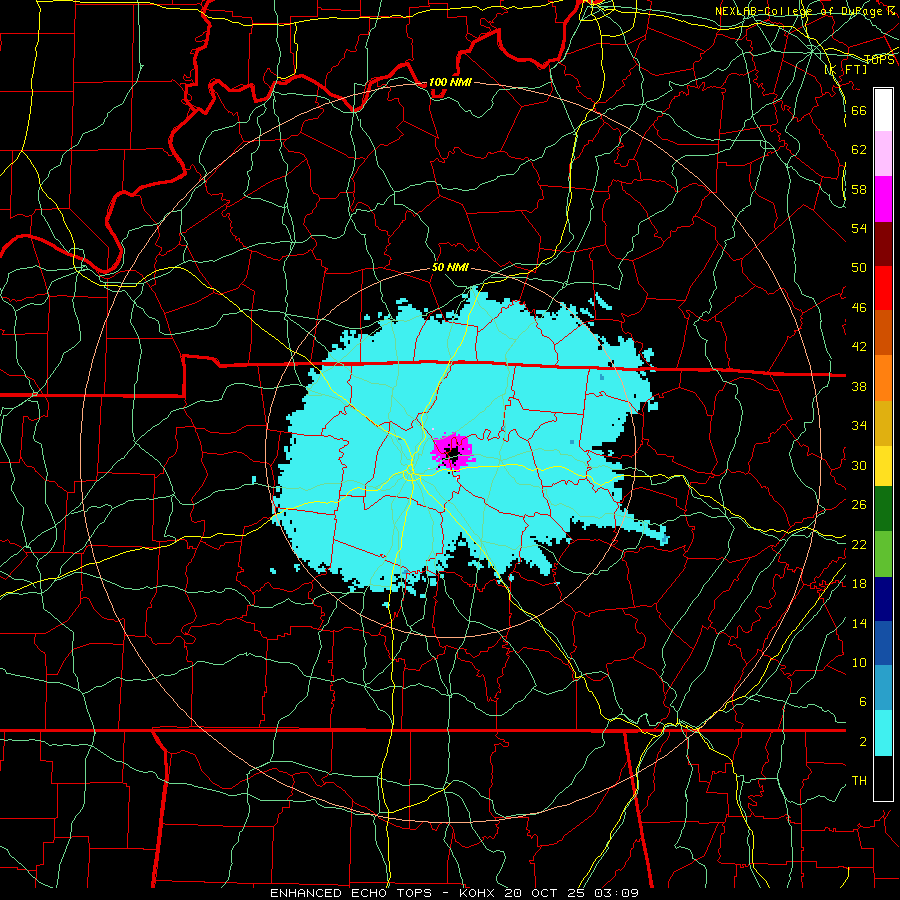Click the '58' legend scale value
Viewport: 900px width, 900px height.
coord(859,189)
